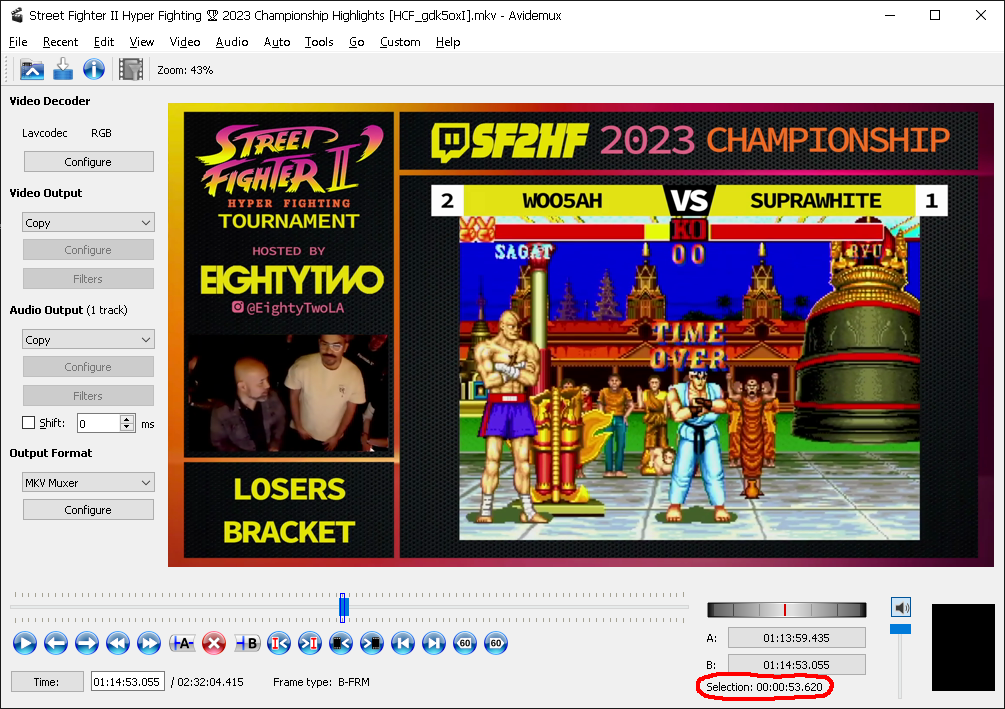Step back one frame with left arrow

(56, 643)
